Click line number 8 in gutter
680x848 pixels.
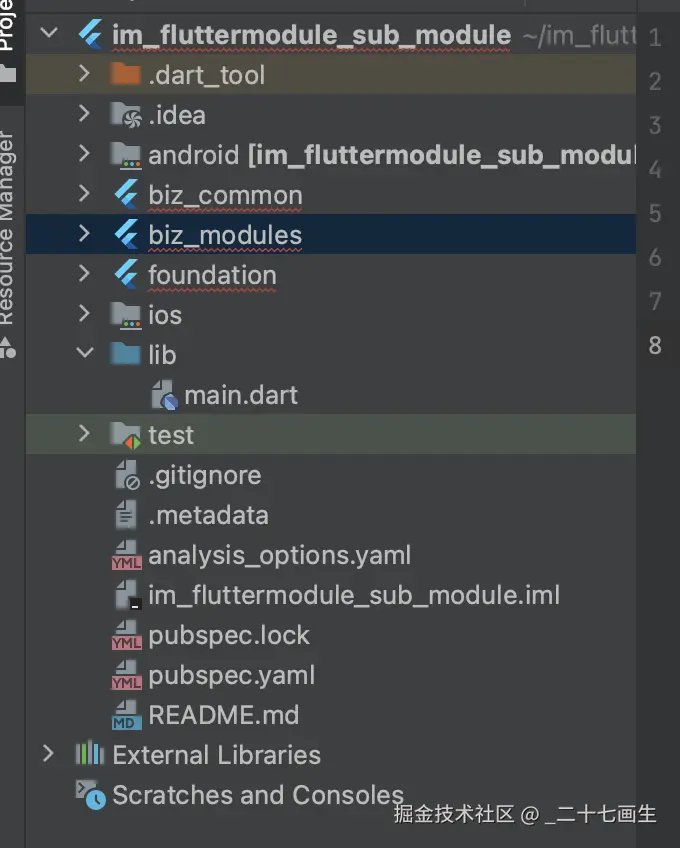click(655, 345)
